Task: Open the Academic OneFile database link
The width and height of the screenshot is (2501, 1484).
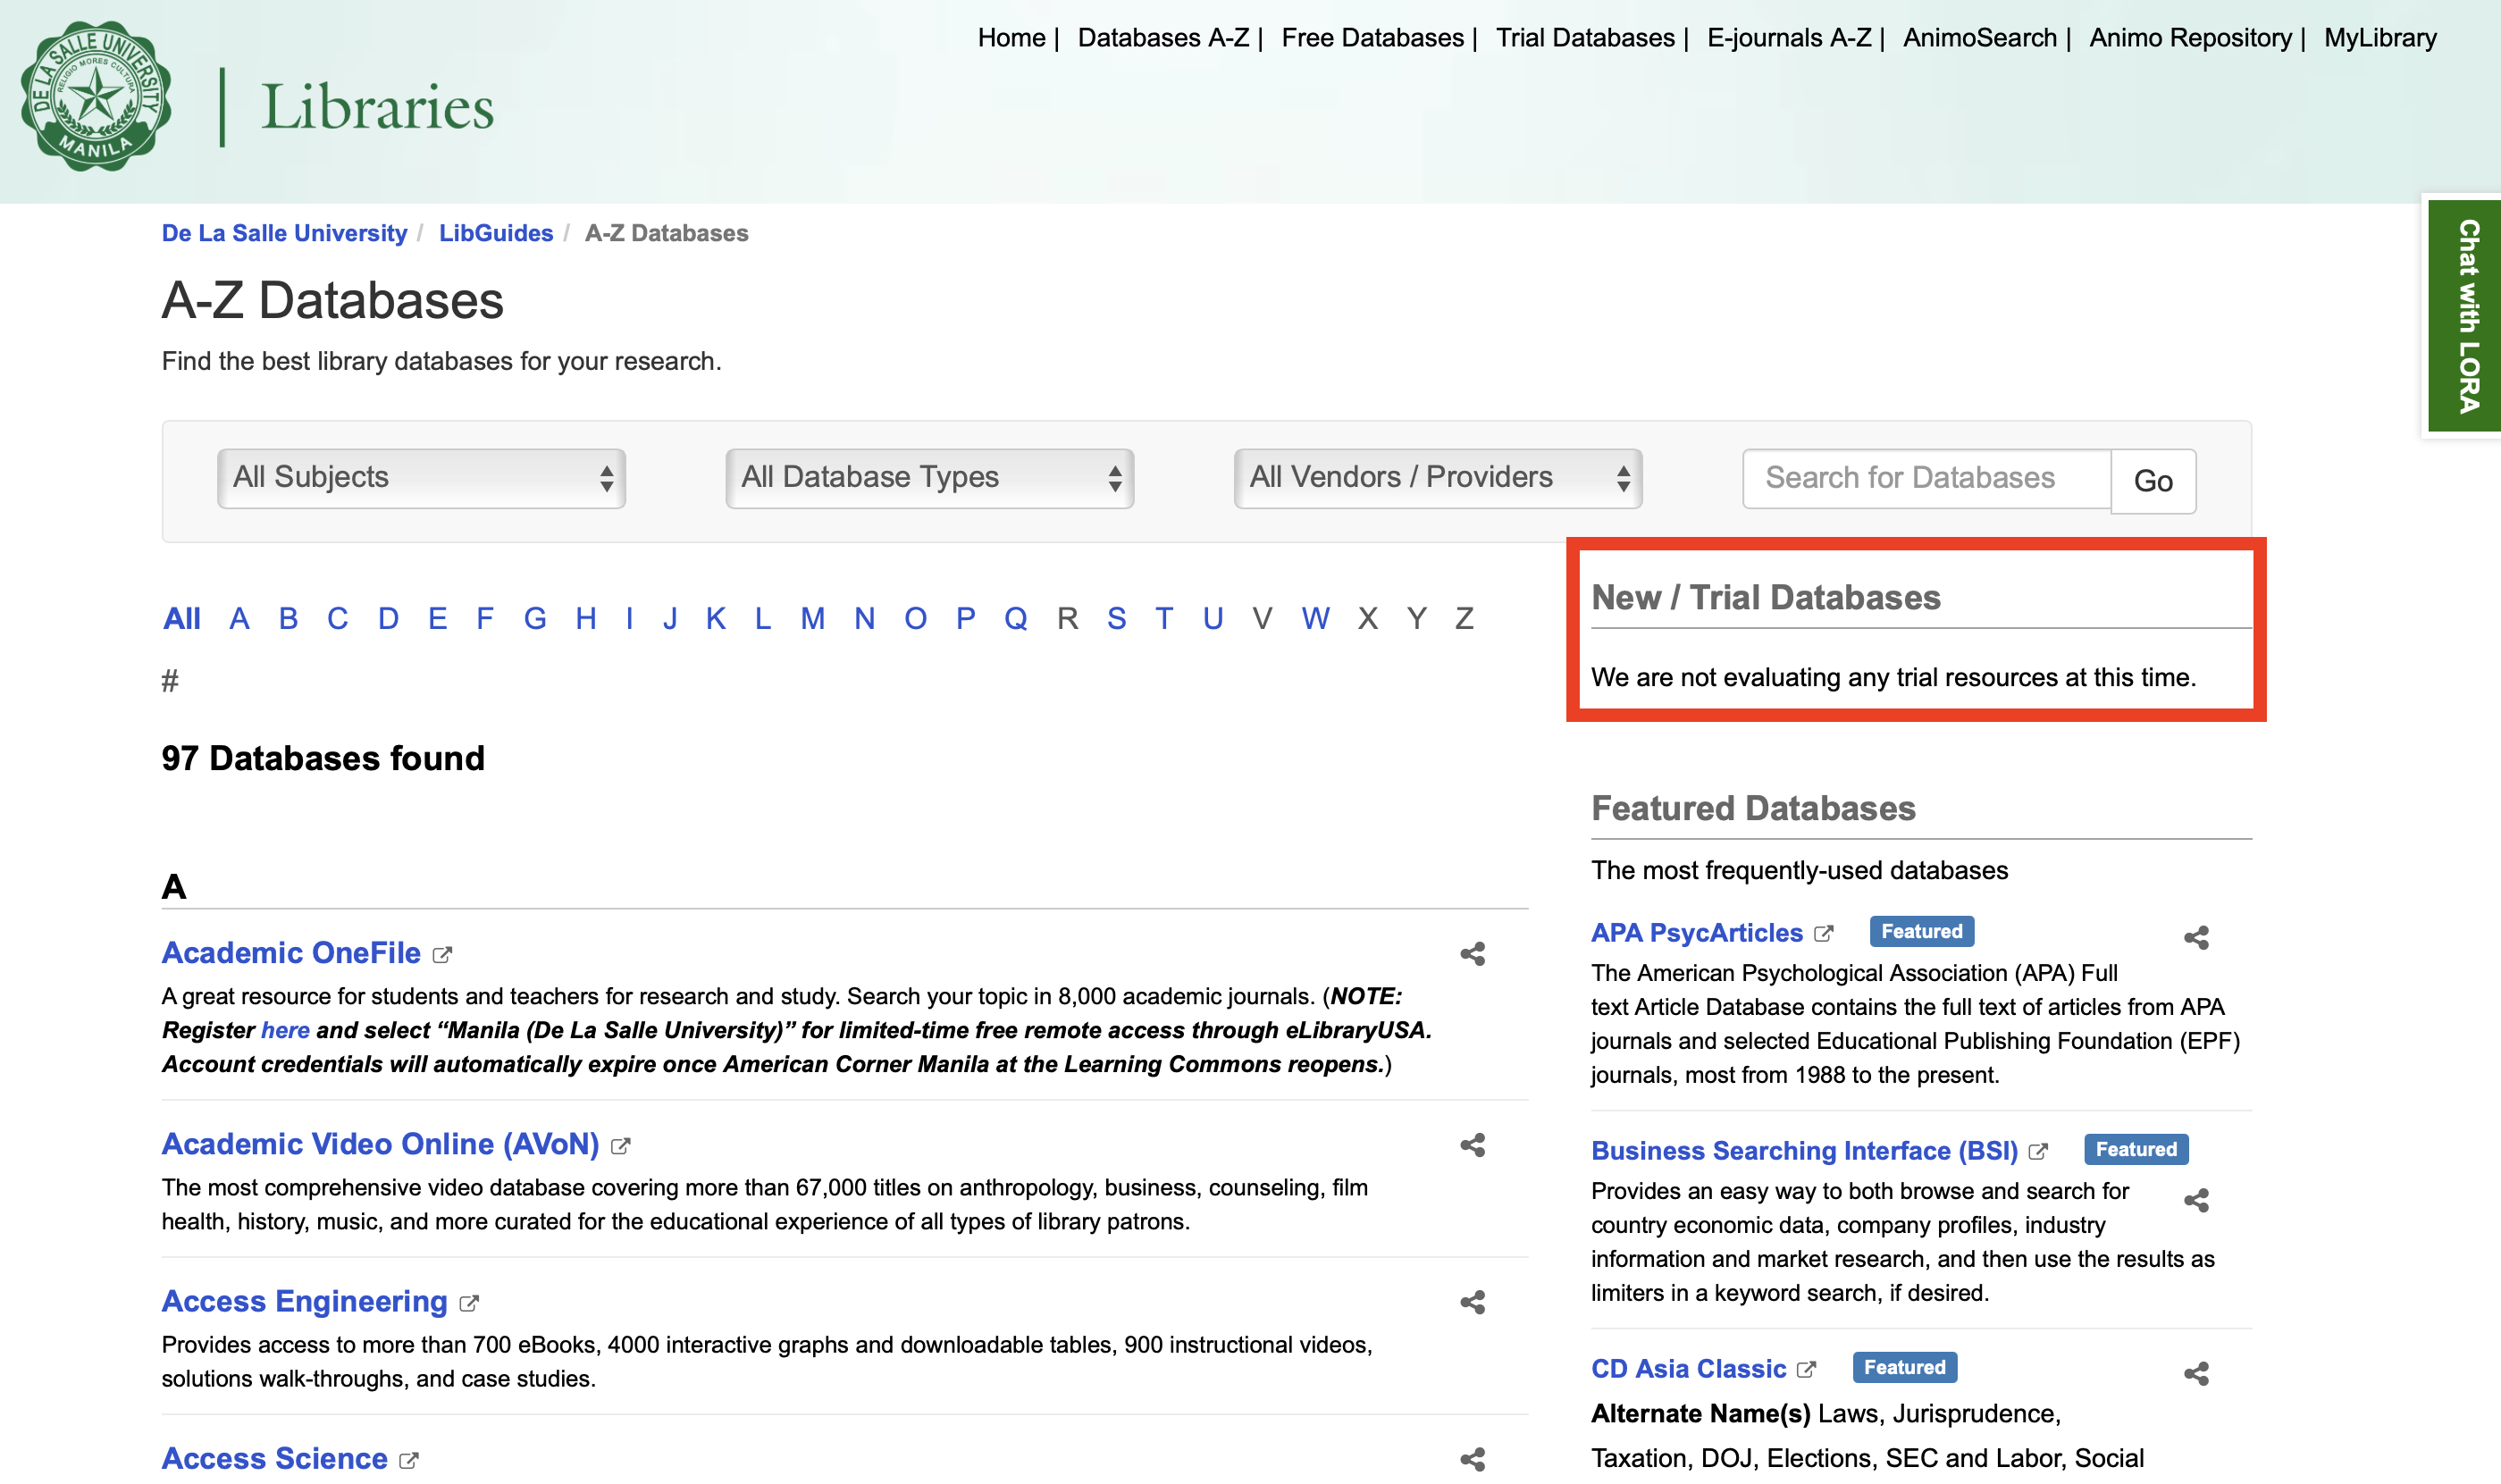Action: (x=291, y=953)
